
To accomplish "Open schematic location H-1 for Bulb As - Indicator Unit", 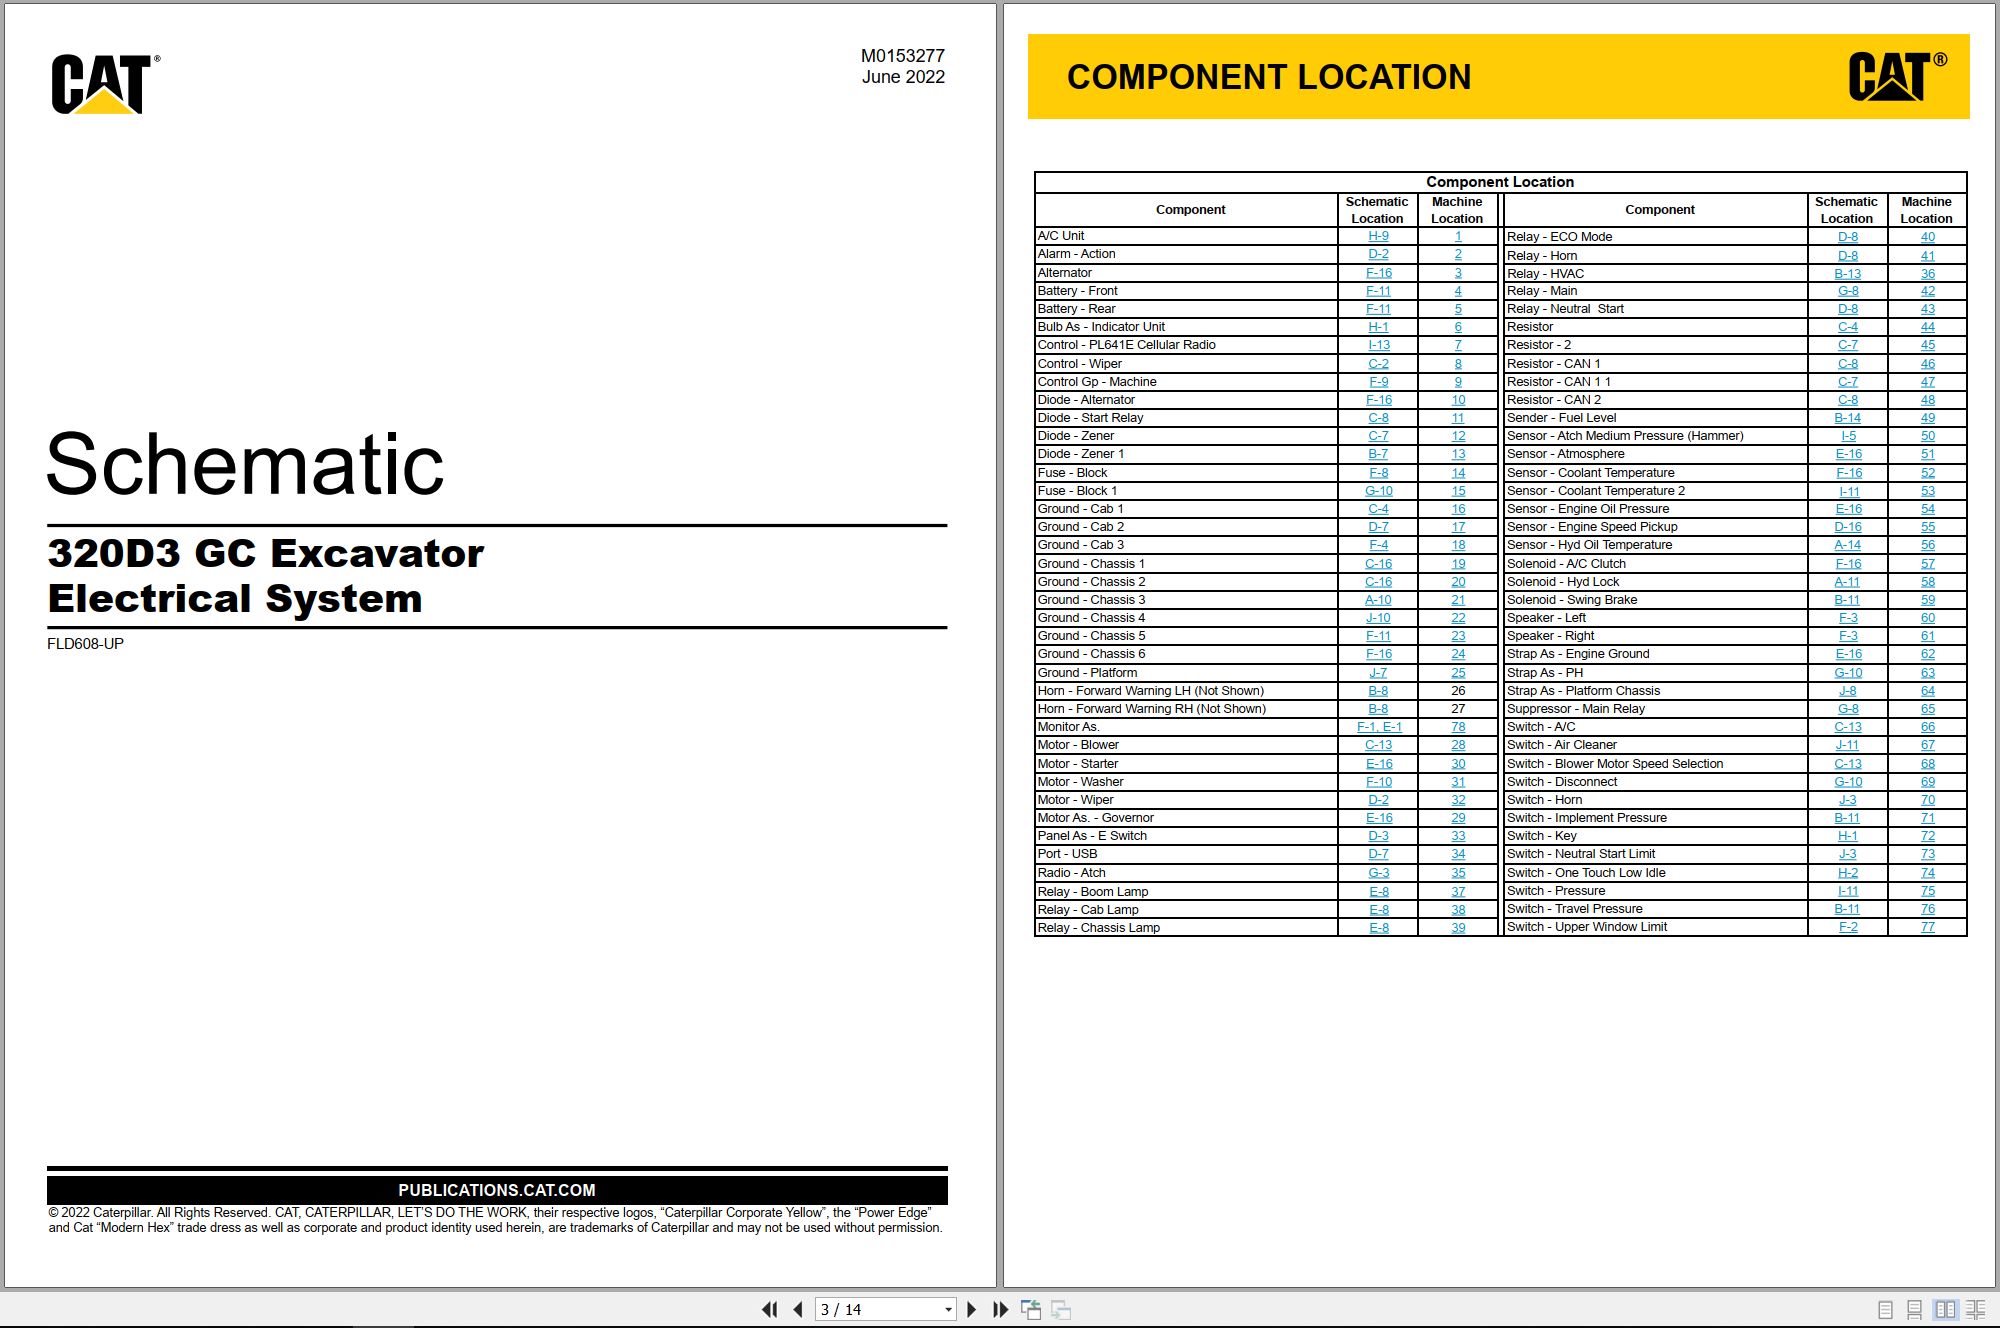I will click(1378, 327).
